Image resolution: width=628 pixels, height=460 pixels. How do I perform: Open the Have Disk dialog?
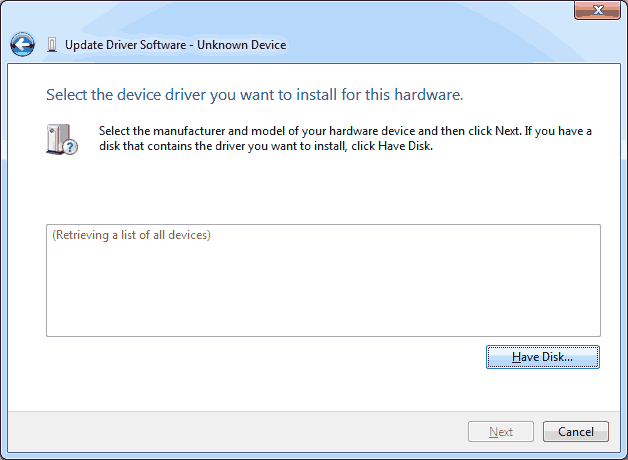click(543, 357)
